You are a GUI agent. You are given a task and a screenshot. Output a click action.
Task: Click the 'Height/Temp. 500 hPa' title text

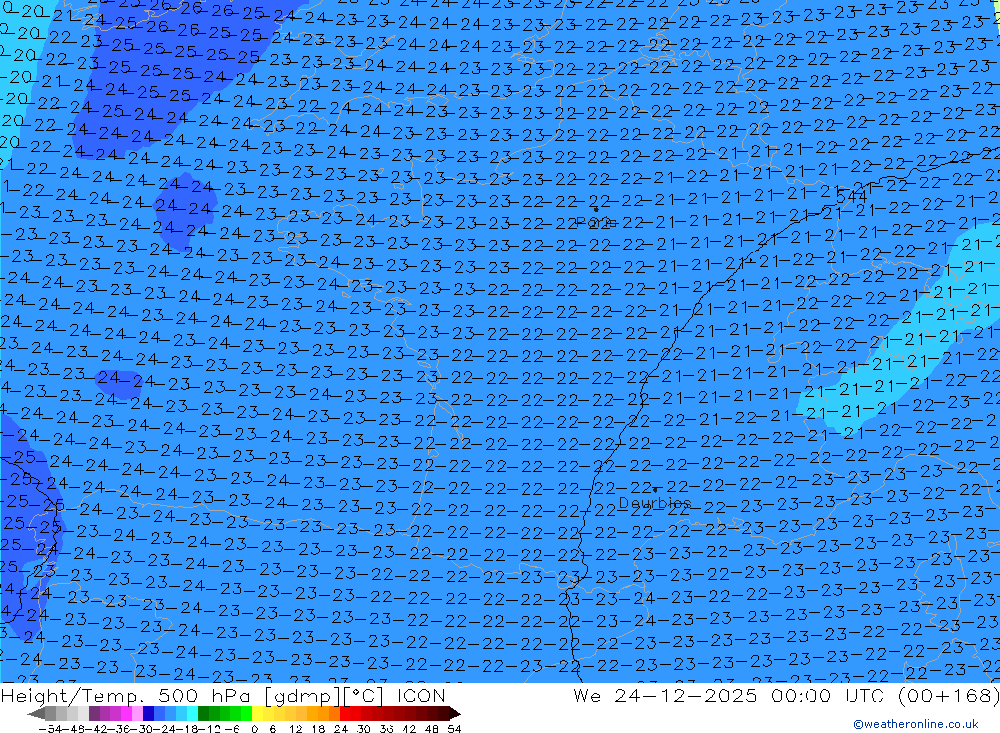click(128, 695)
